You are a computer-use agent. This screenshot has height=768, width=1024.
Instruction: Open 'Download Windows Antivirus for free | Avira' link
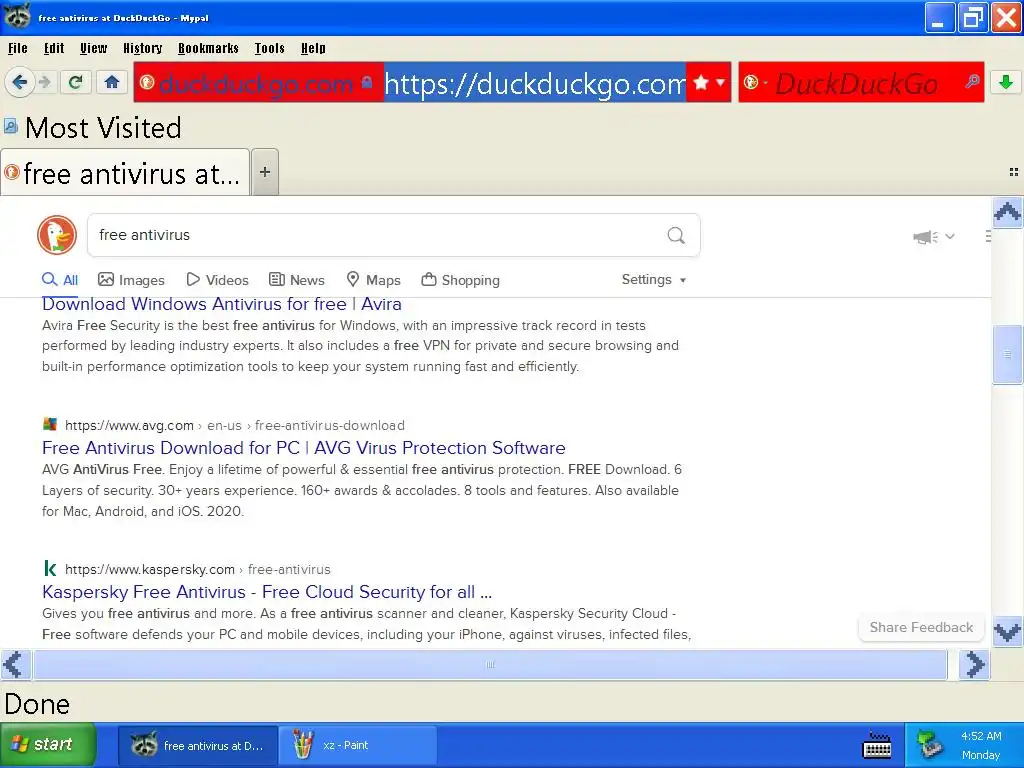click(x=221, y=304)
